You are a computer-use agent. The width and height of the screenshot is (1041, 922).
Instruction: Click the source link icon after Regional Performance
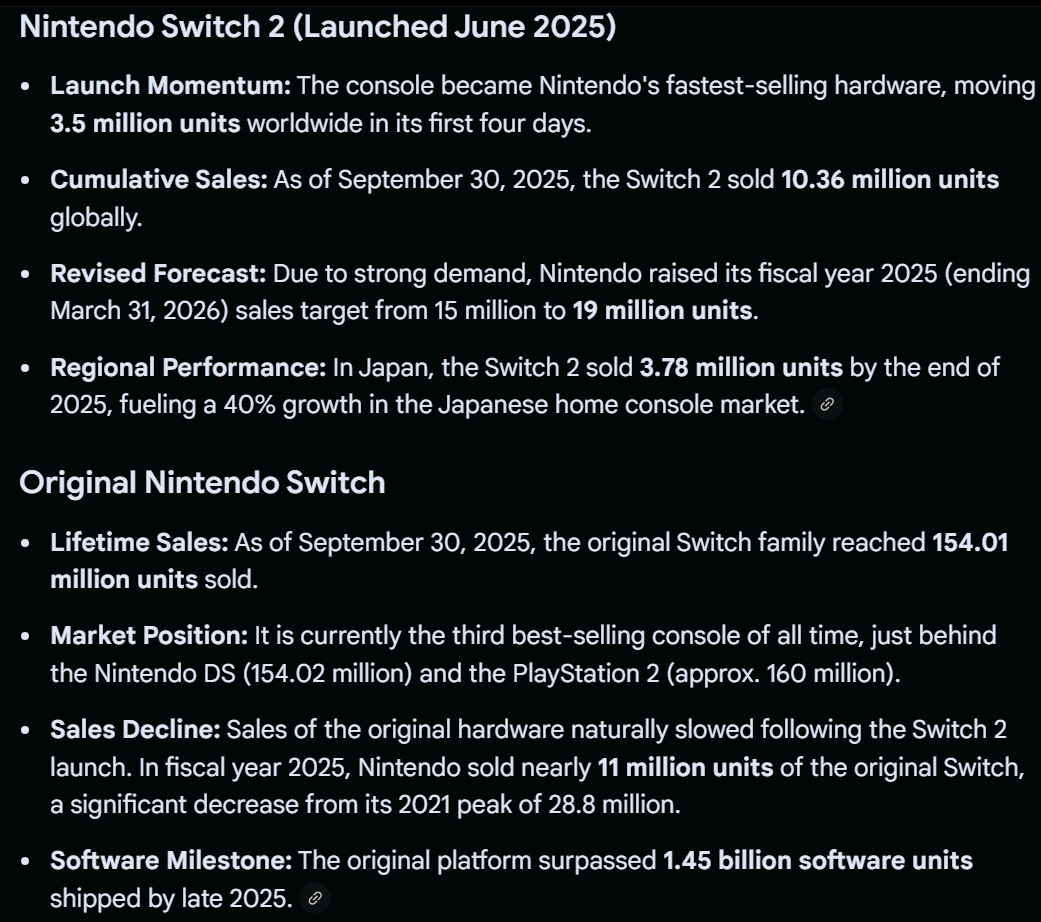pos(827,405)
